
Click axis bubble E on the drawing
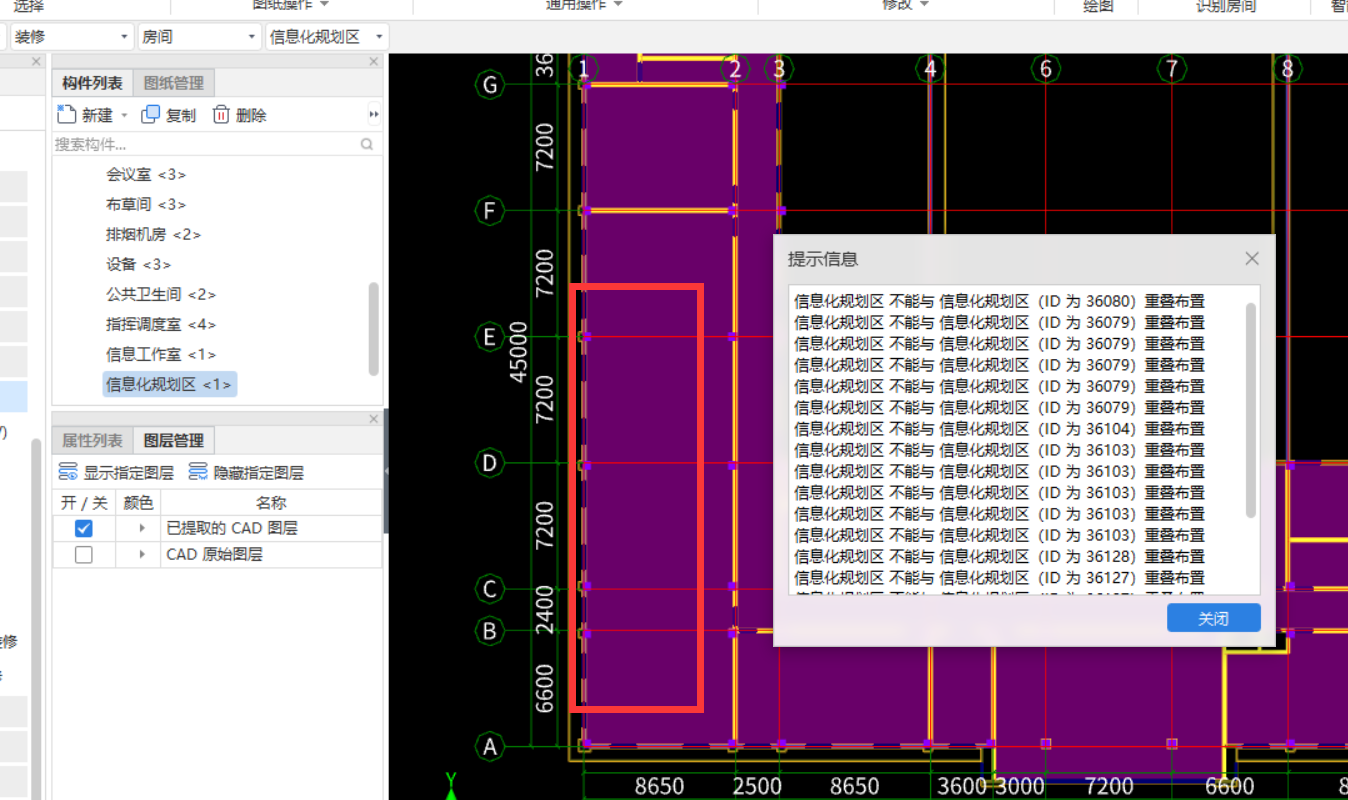[489, 337]
